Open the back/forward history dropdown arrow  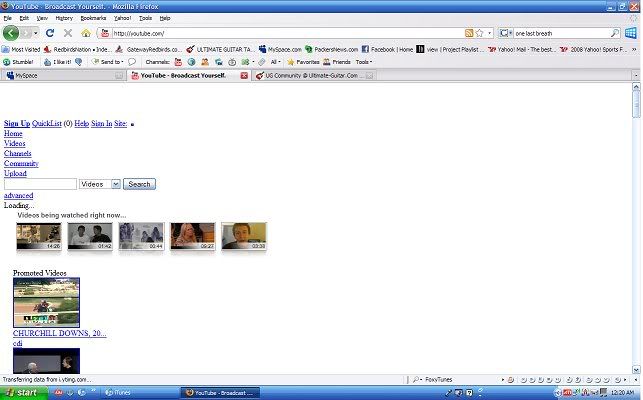pyautogui.click(x=36, y=33)
